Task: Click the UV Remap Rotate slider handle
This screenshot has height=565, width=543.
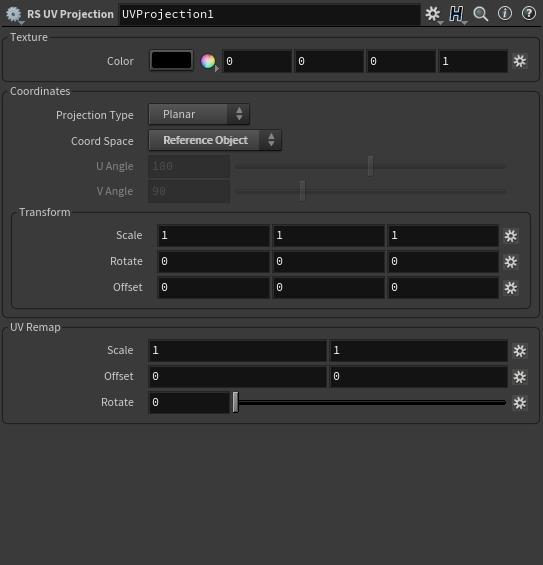Action: pos(235,402)
